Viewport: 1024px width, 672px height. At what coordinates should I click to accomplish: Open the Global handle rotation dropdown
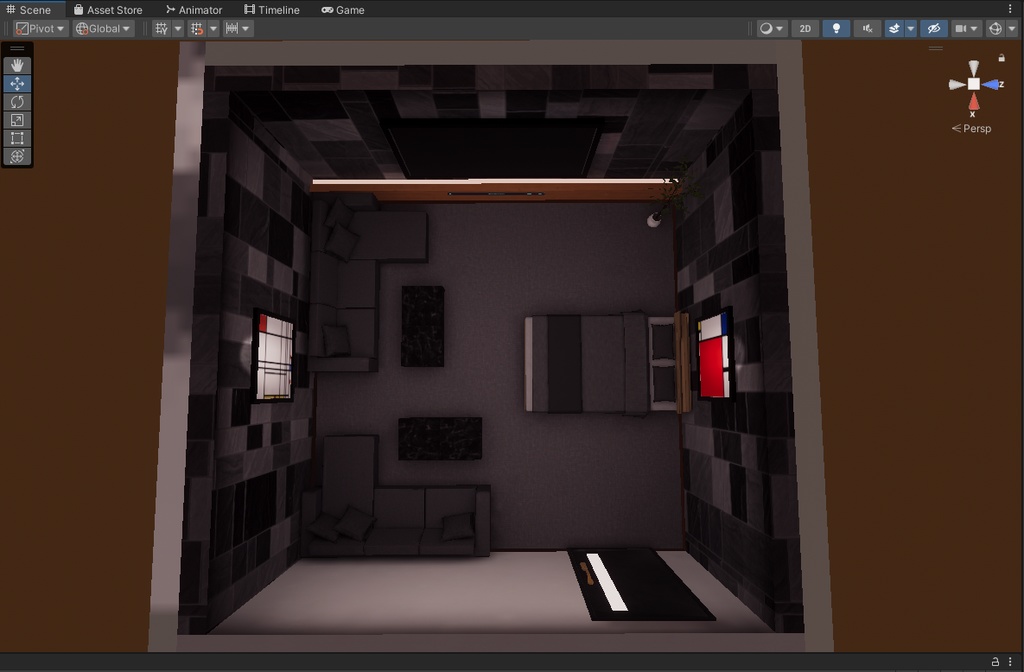102,28
